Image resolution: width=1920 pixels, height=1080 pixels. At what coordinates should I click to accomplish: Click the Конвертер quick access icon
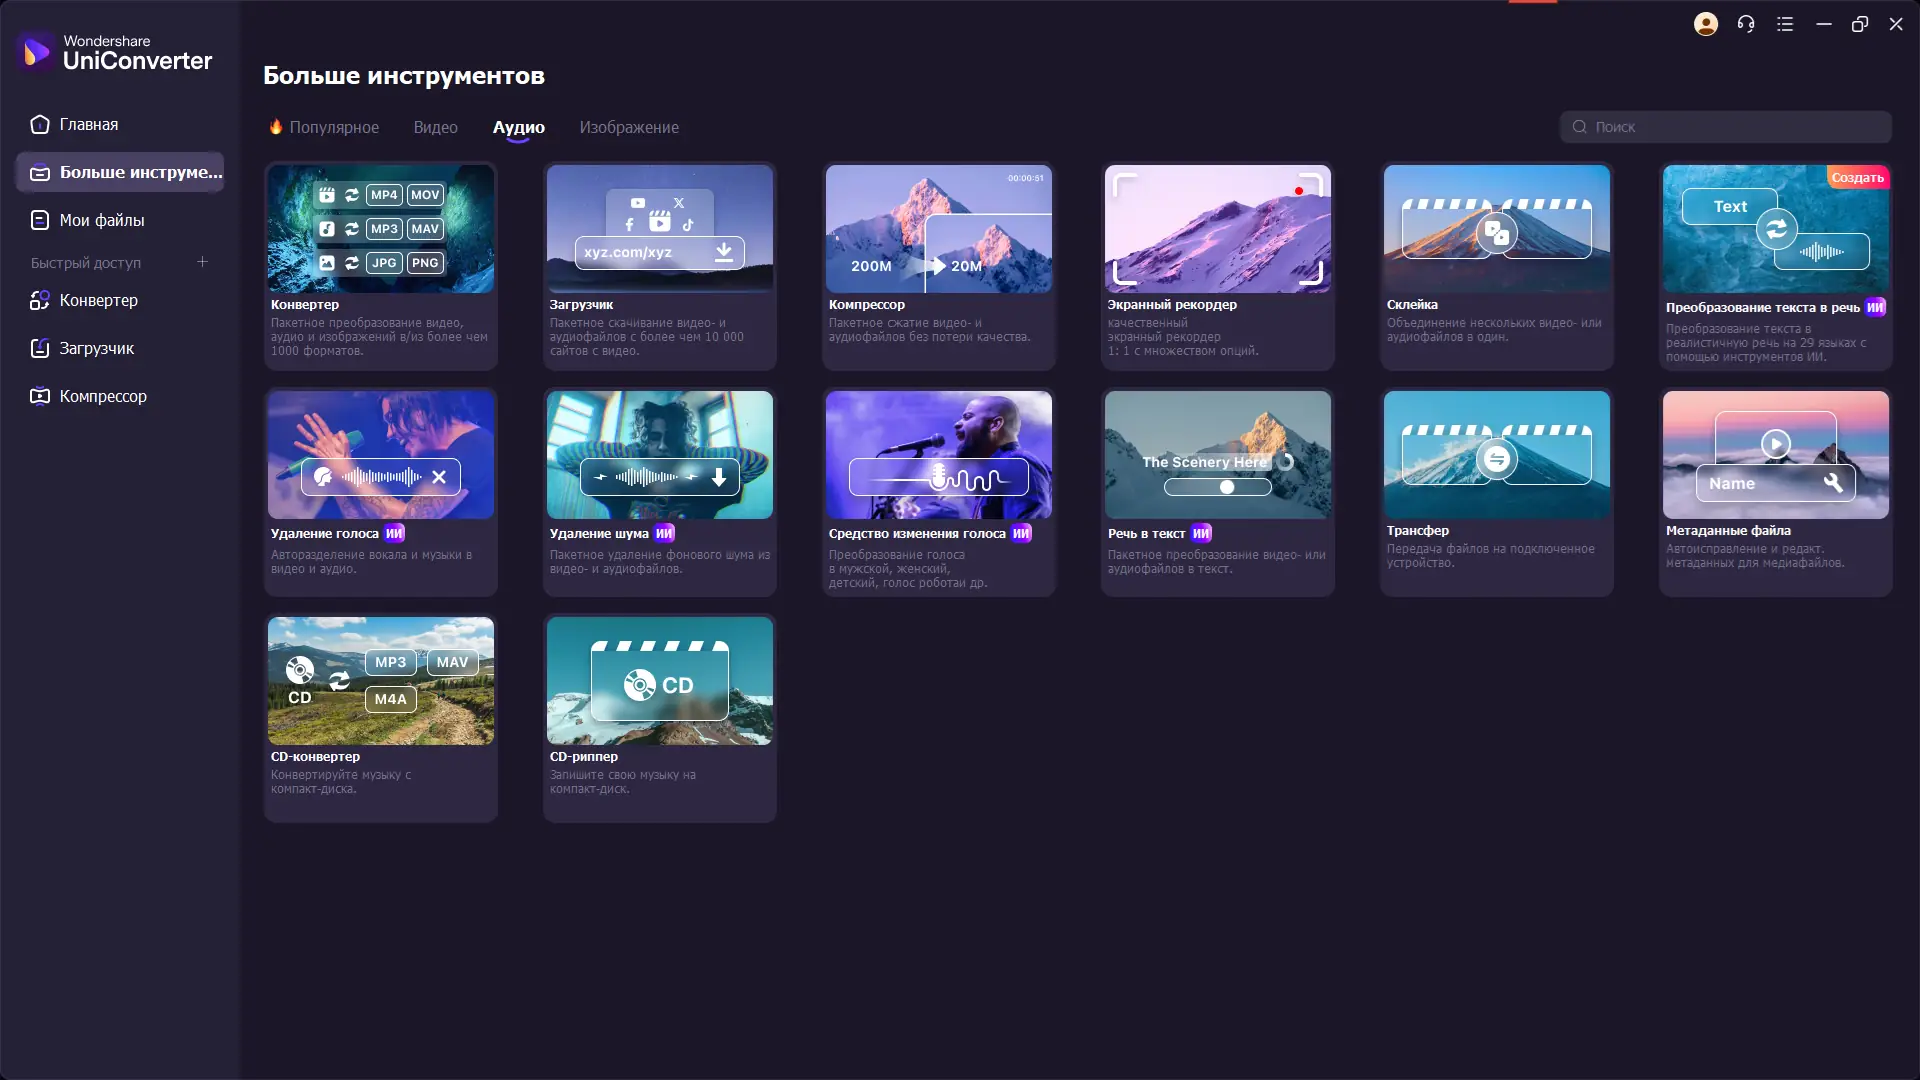click(40, 300)
